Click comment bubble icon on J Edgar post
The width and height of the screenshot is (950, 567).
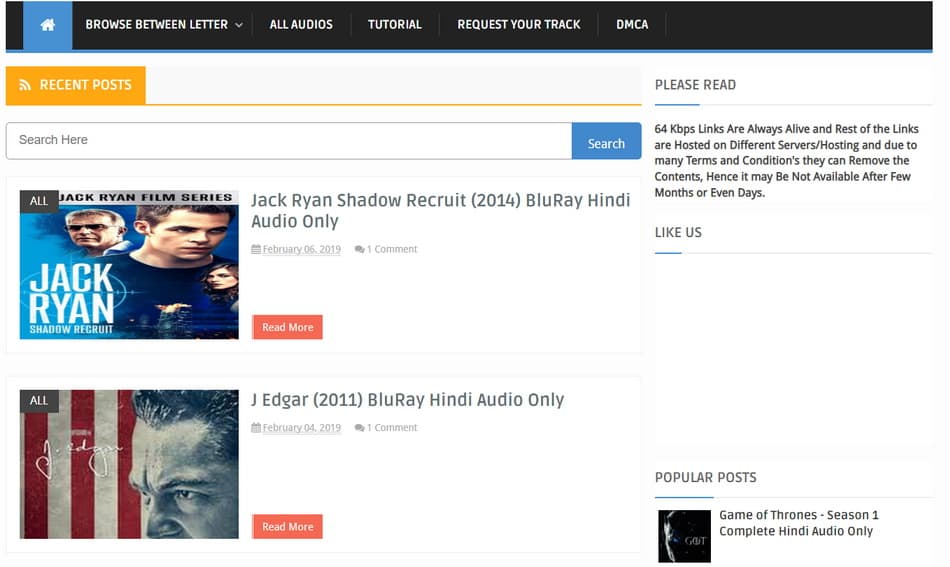pyautogui.click(x=359, y=428)
